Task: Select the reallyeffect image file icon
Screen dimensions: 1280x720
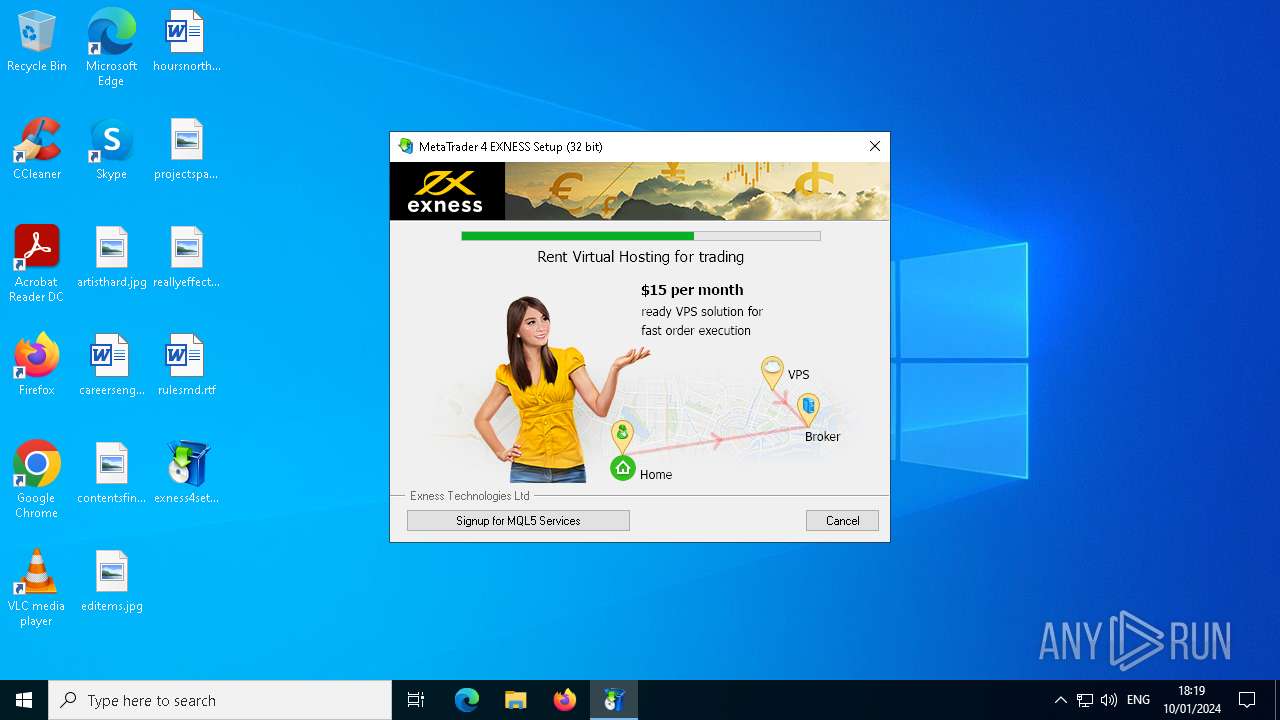Action: coord(186,256)
